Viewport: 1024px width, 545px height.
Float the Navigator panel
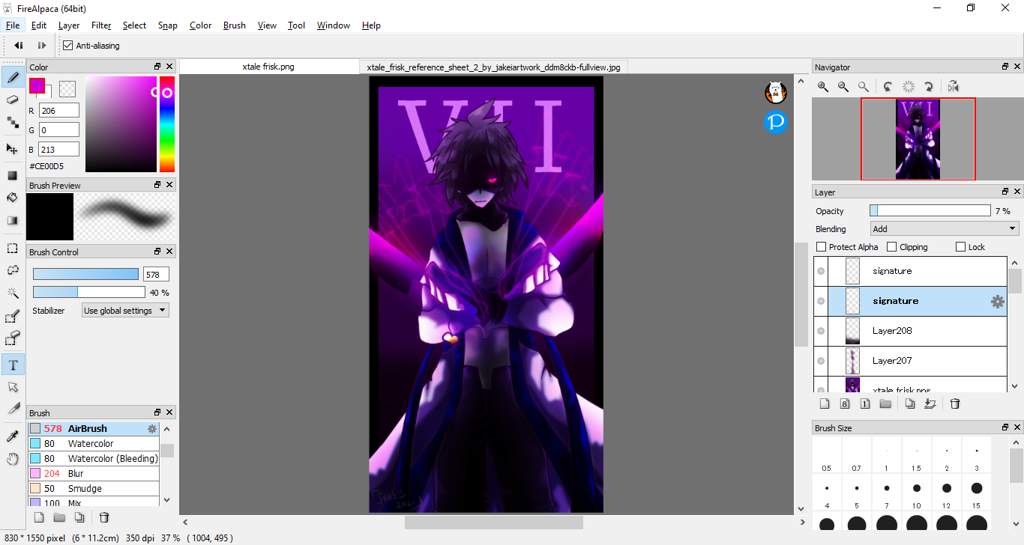pyautogui.click(x=1005, y=67)
